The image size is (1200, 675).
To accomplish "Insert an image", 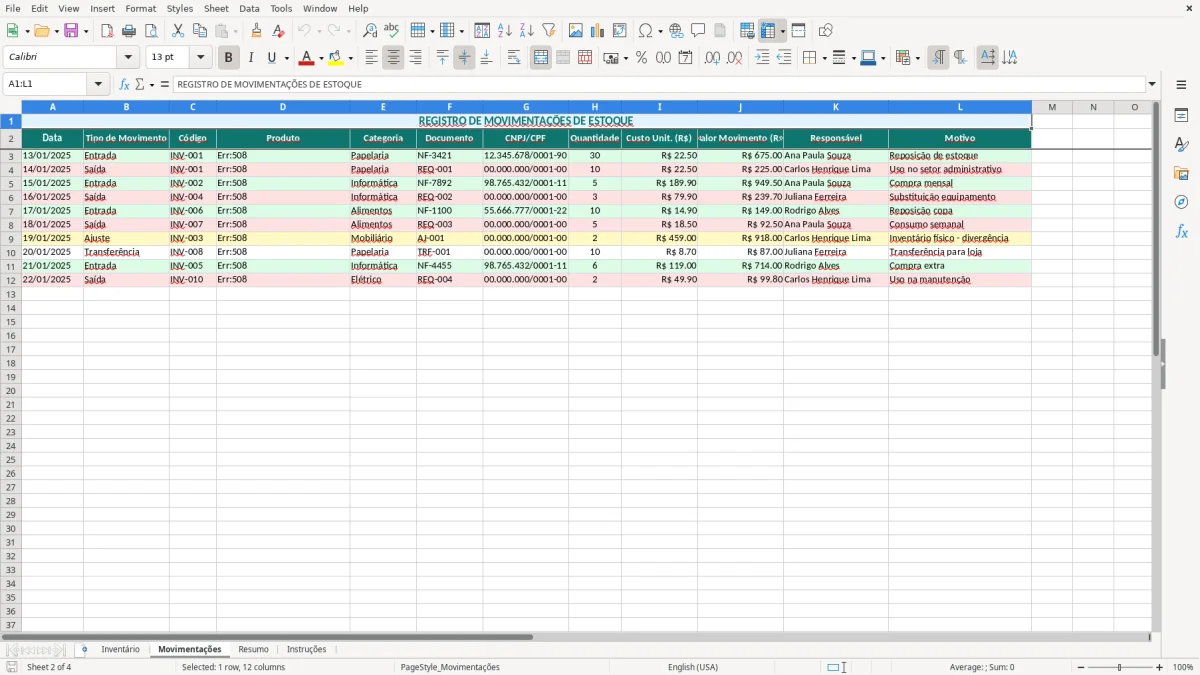I will coord(576,31).
